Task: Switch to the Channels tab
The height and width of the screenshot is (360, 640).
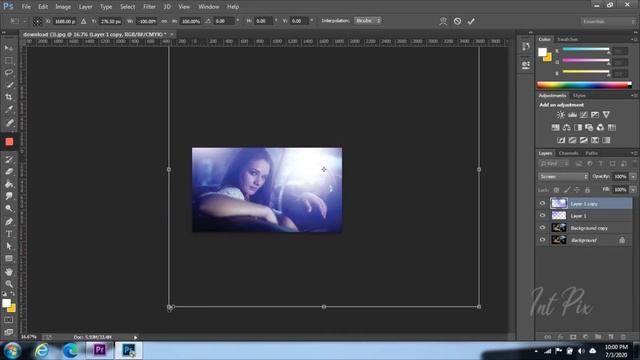Action: [x=569, y=153]
